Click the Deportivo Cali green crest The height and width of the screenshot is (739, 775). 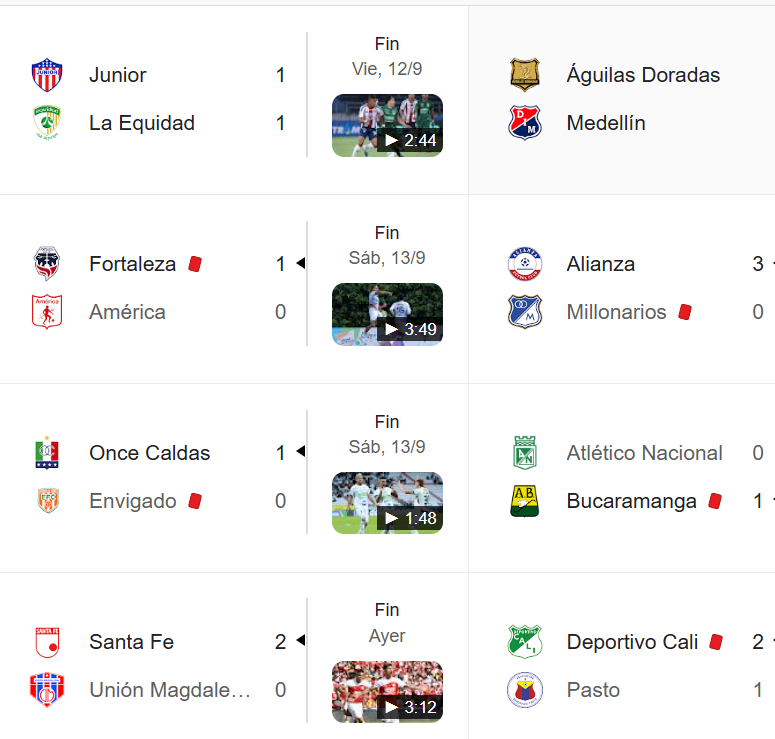525,642
